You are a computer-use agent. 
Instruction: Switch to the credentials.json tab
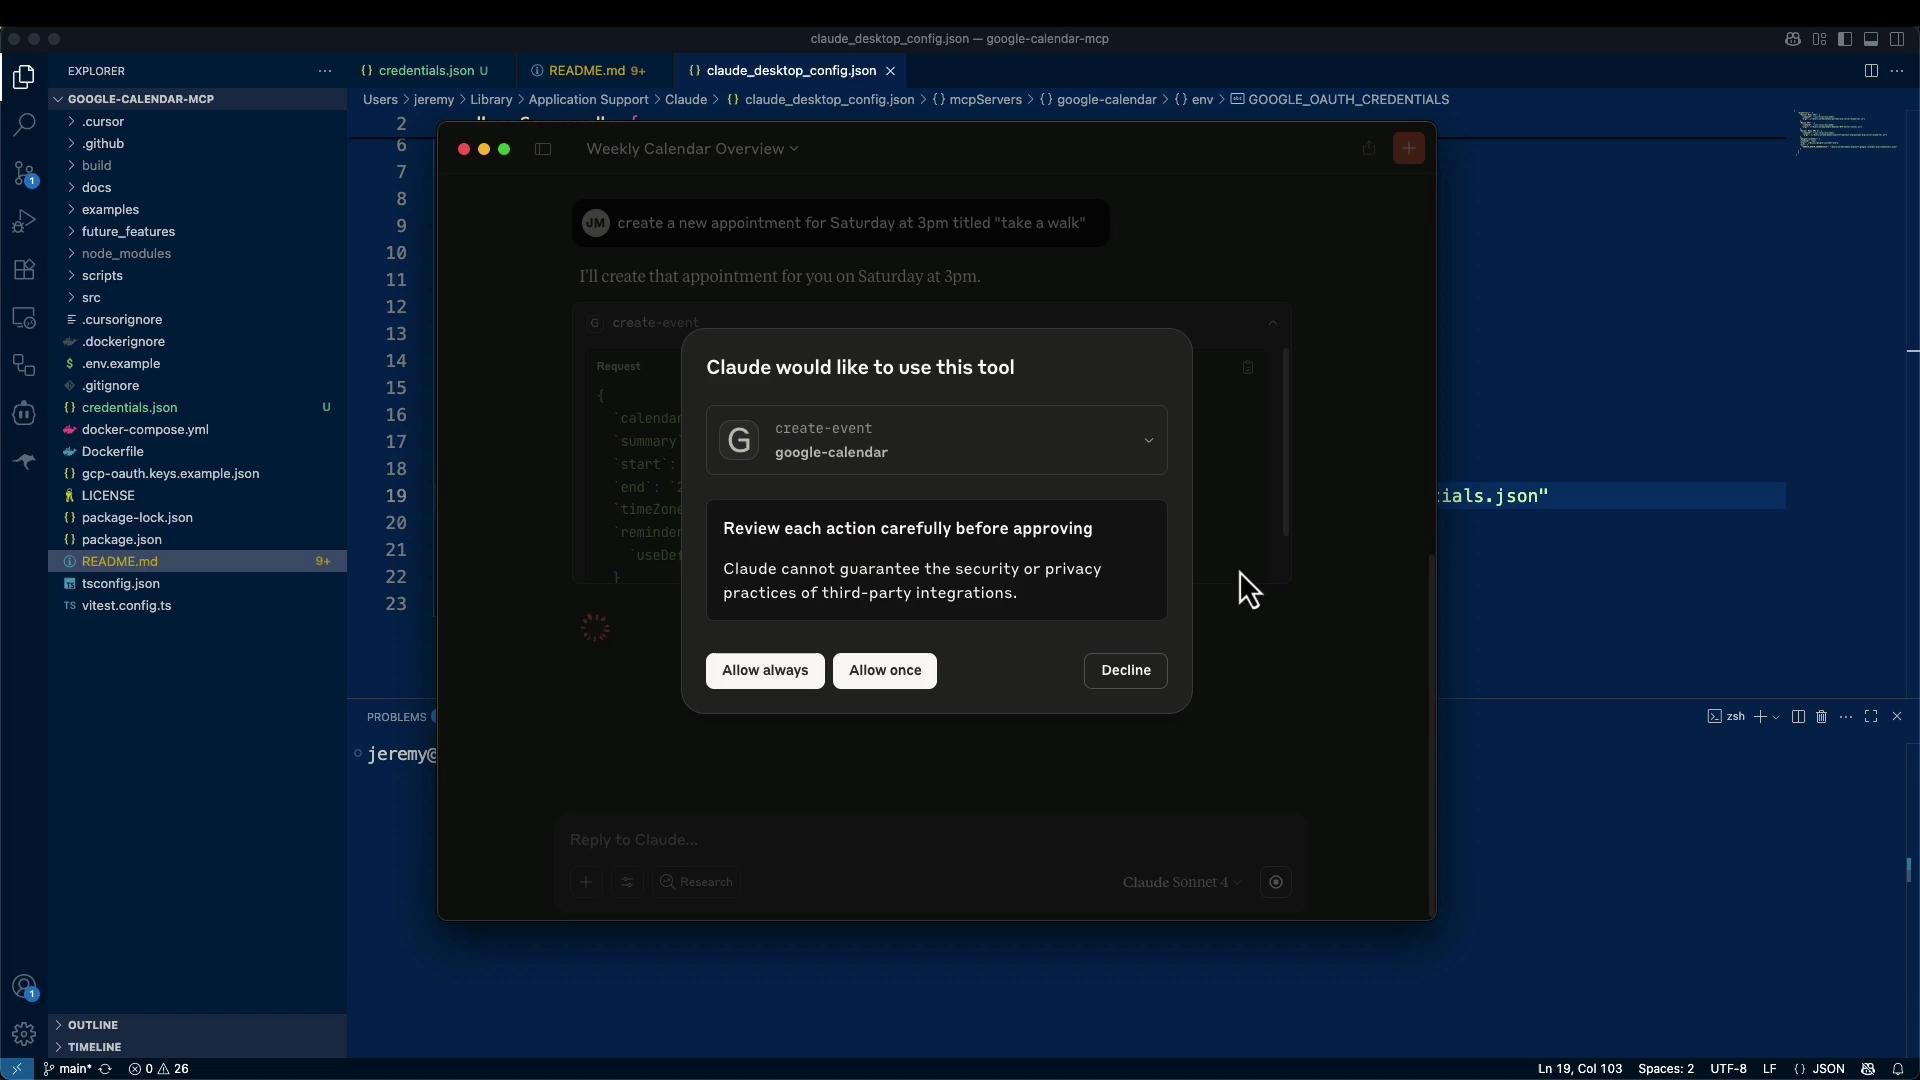[x=425, y=71]
